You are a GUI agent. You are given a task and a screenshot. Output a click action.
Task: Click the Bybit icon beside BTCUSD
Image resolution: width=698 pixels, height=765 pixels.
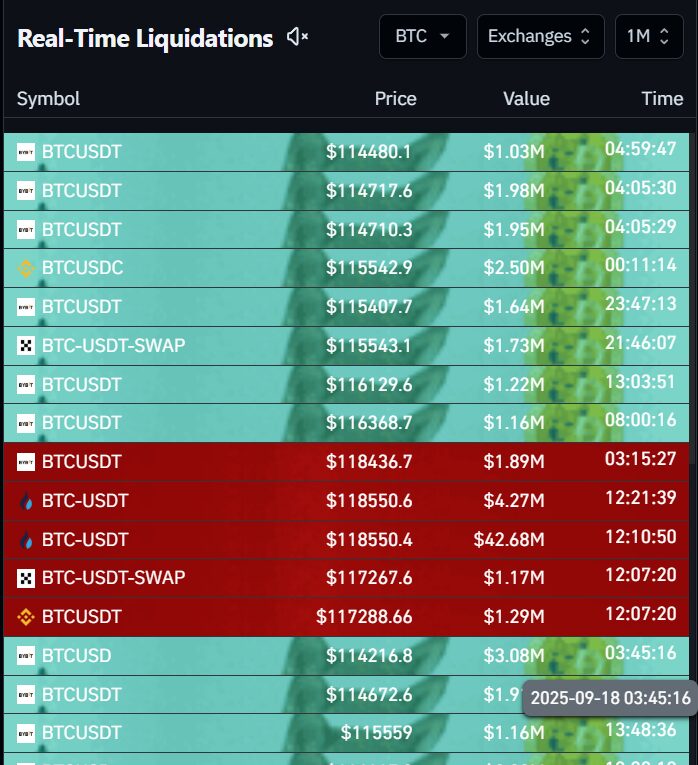click(x=26, y=656)
